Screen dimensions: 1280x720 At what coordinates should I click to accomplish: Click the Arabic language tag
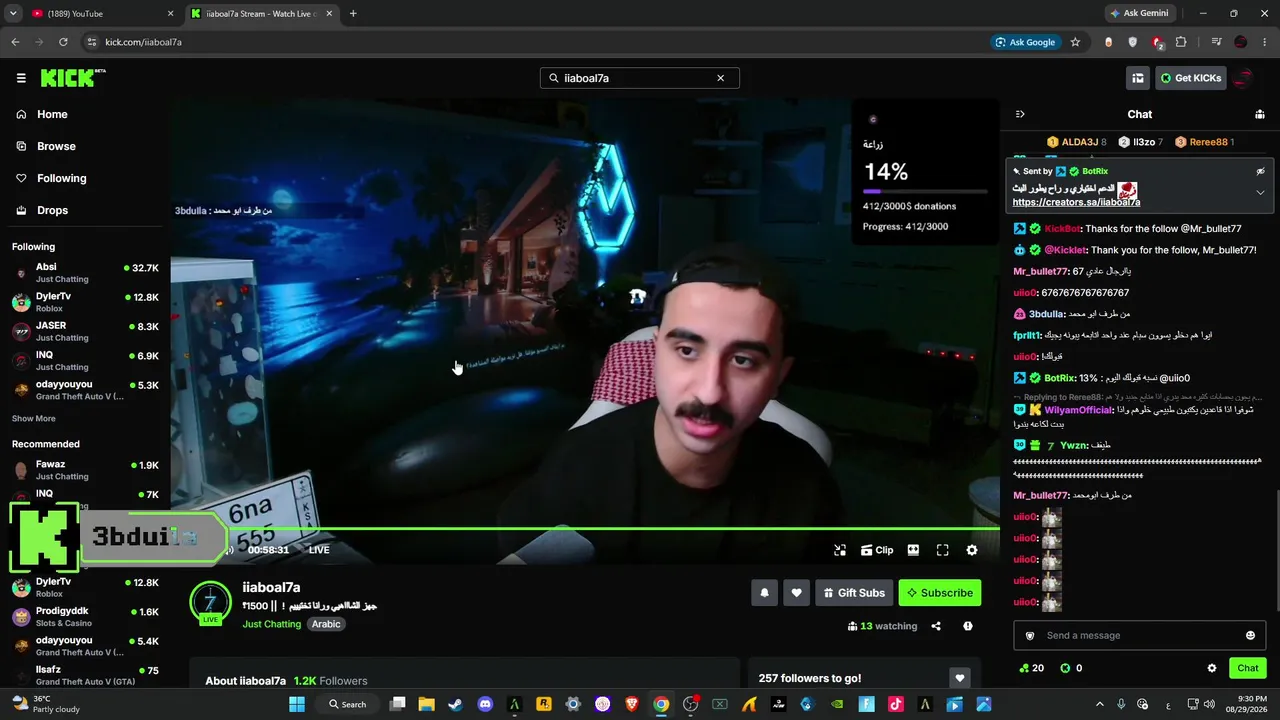[x=326, y=624]
